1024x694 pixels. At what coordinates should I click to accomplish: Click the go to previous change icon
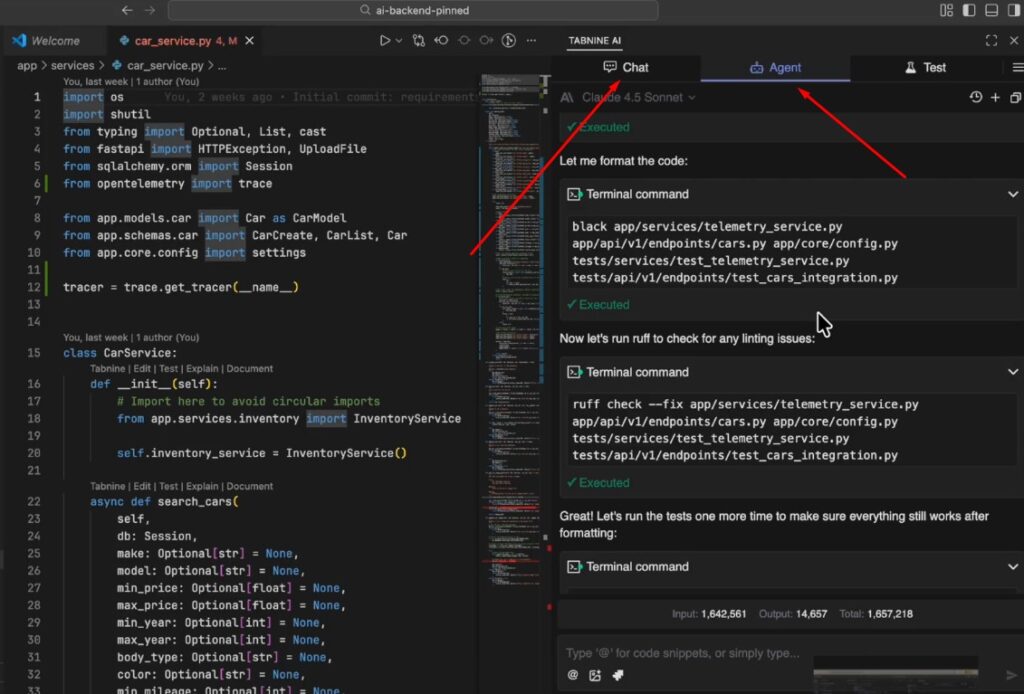[441, 40]
